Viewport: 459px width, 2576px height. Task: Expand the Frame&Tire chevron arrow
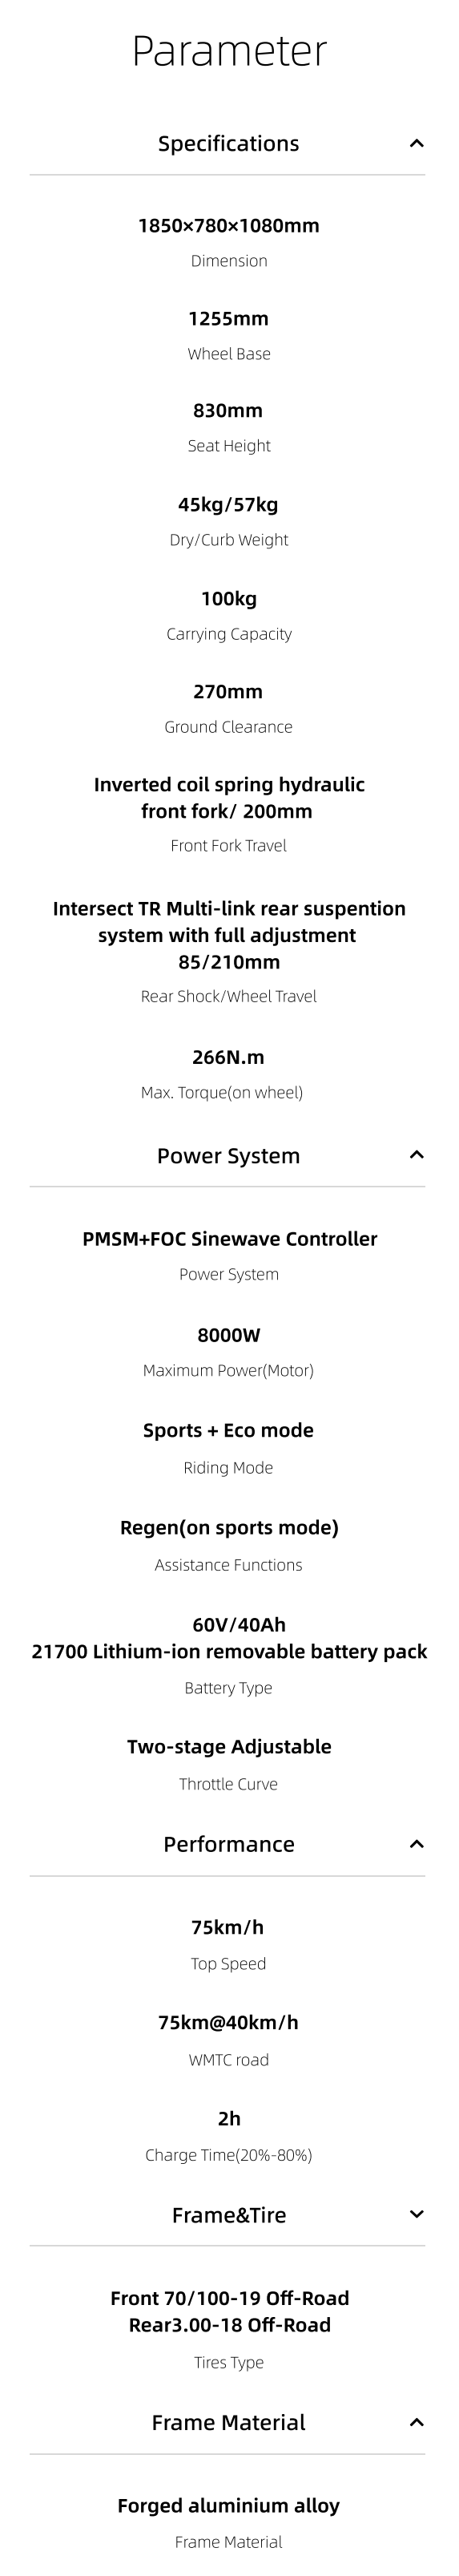416,2214
